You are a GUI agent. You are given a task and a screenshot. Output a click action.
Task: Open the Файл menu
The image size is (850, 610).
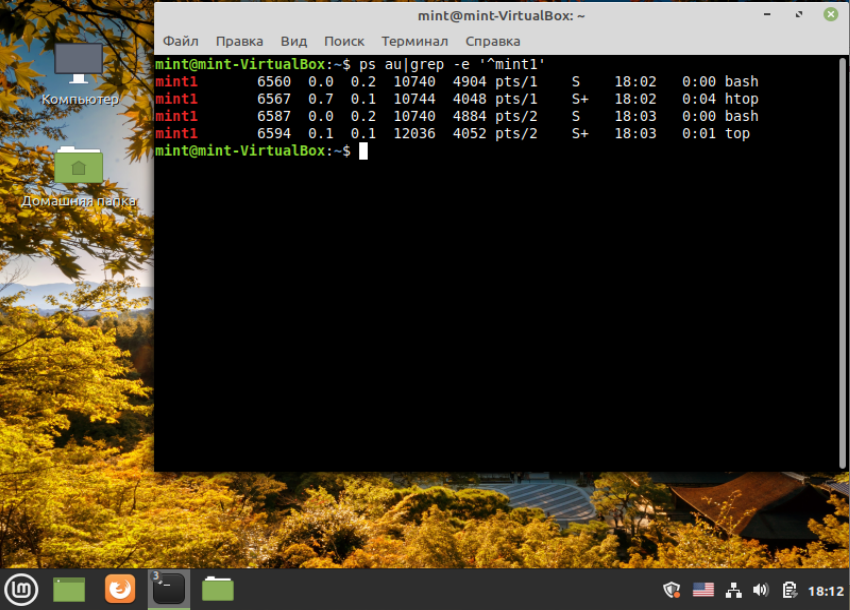pyautogui.click(x=181, y=41)
